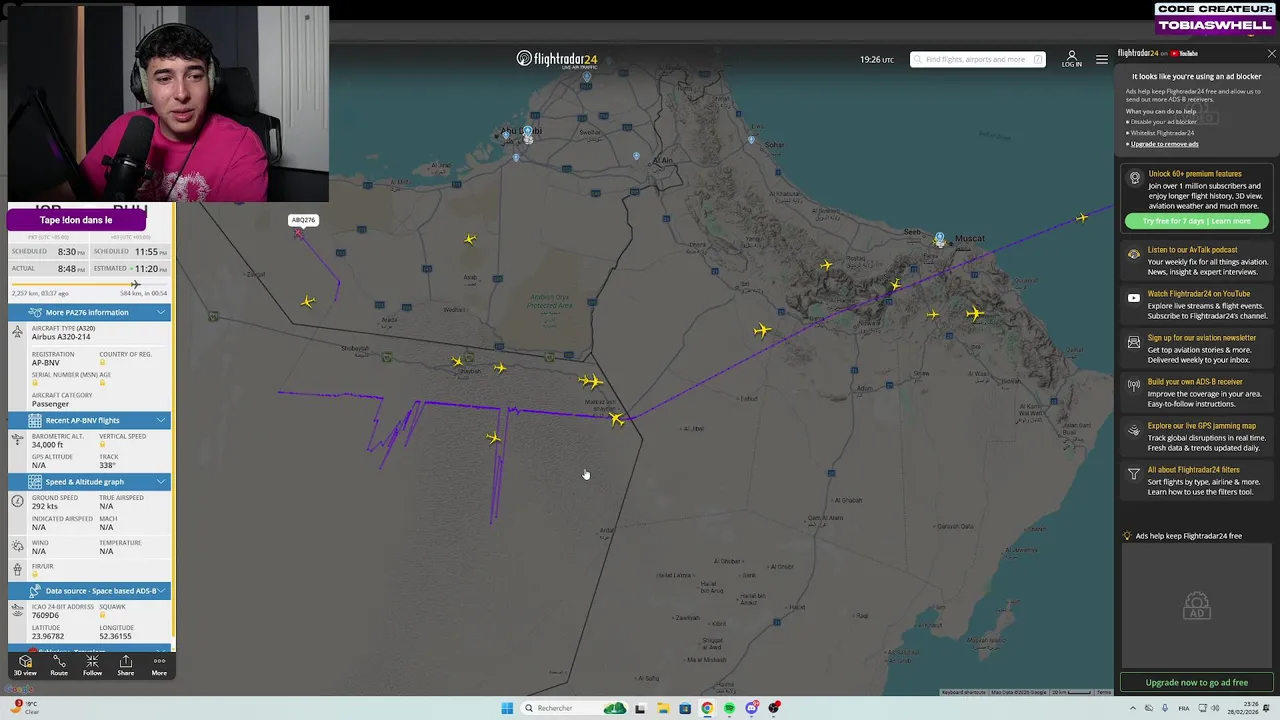Click the 292 kts ground speed value

point(45,506)
